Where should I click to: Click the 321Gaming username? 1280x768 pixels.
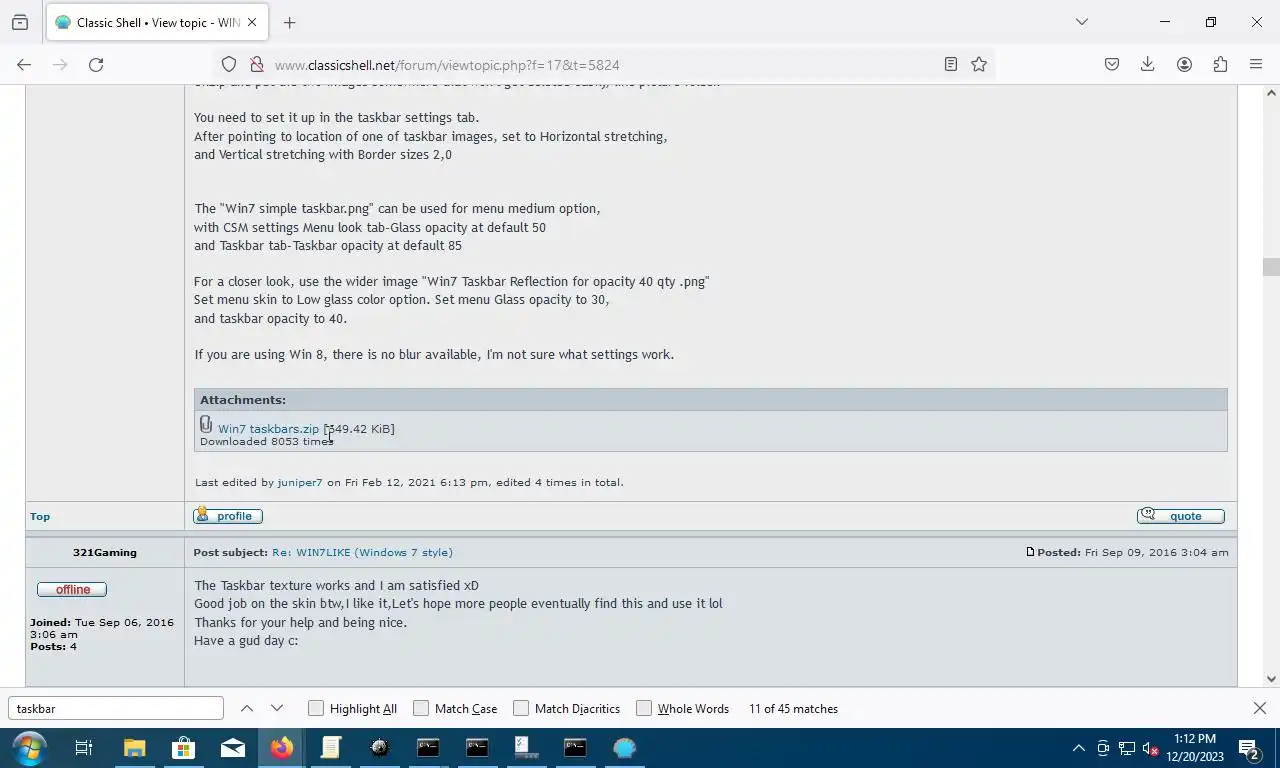[105, 552]
